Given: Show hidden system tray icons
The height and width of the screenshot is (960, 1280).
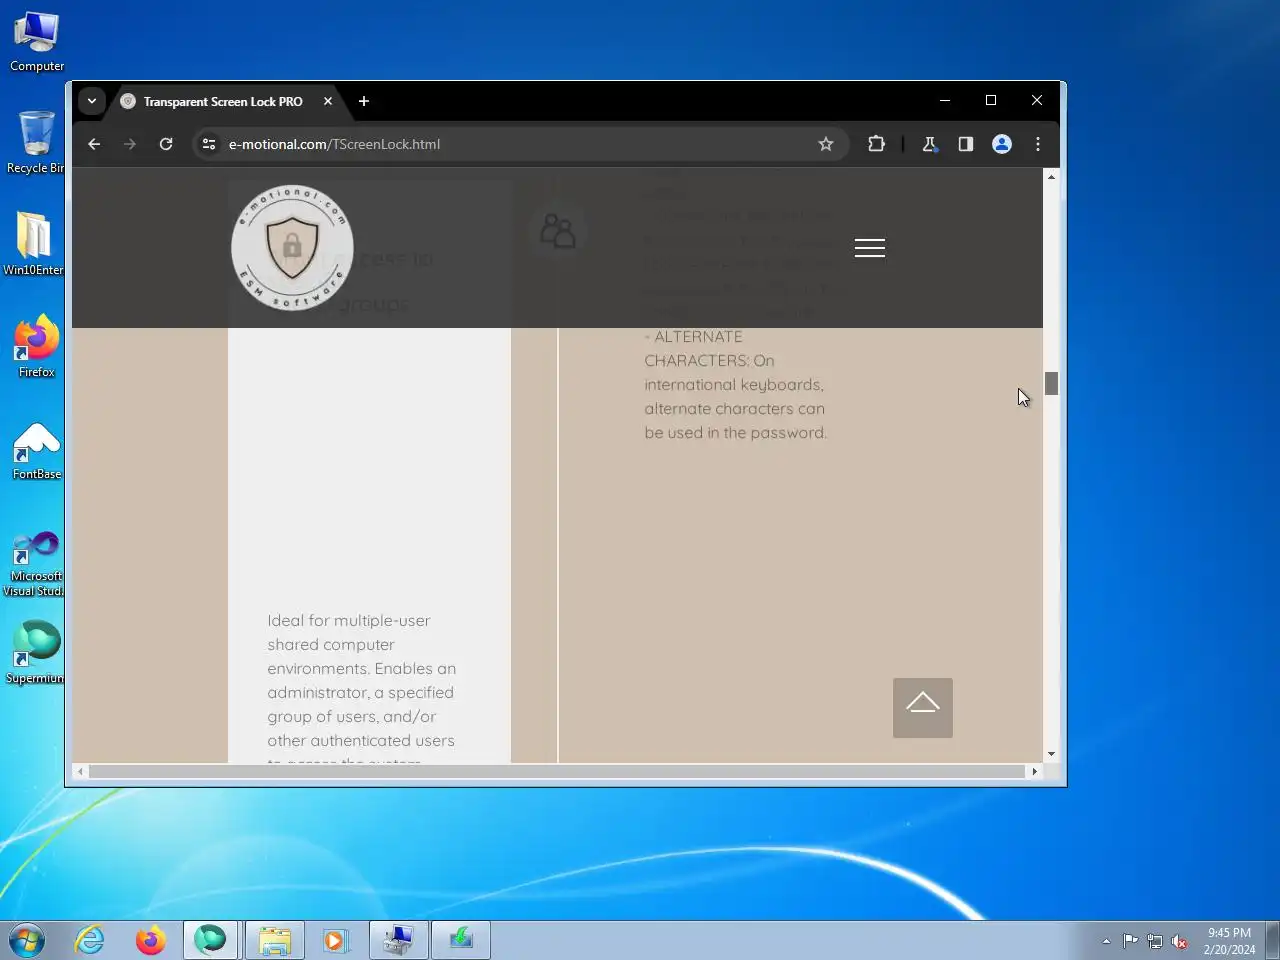Looking at the screenshot, I should 1106,941.
